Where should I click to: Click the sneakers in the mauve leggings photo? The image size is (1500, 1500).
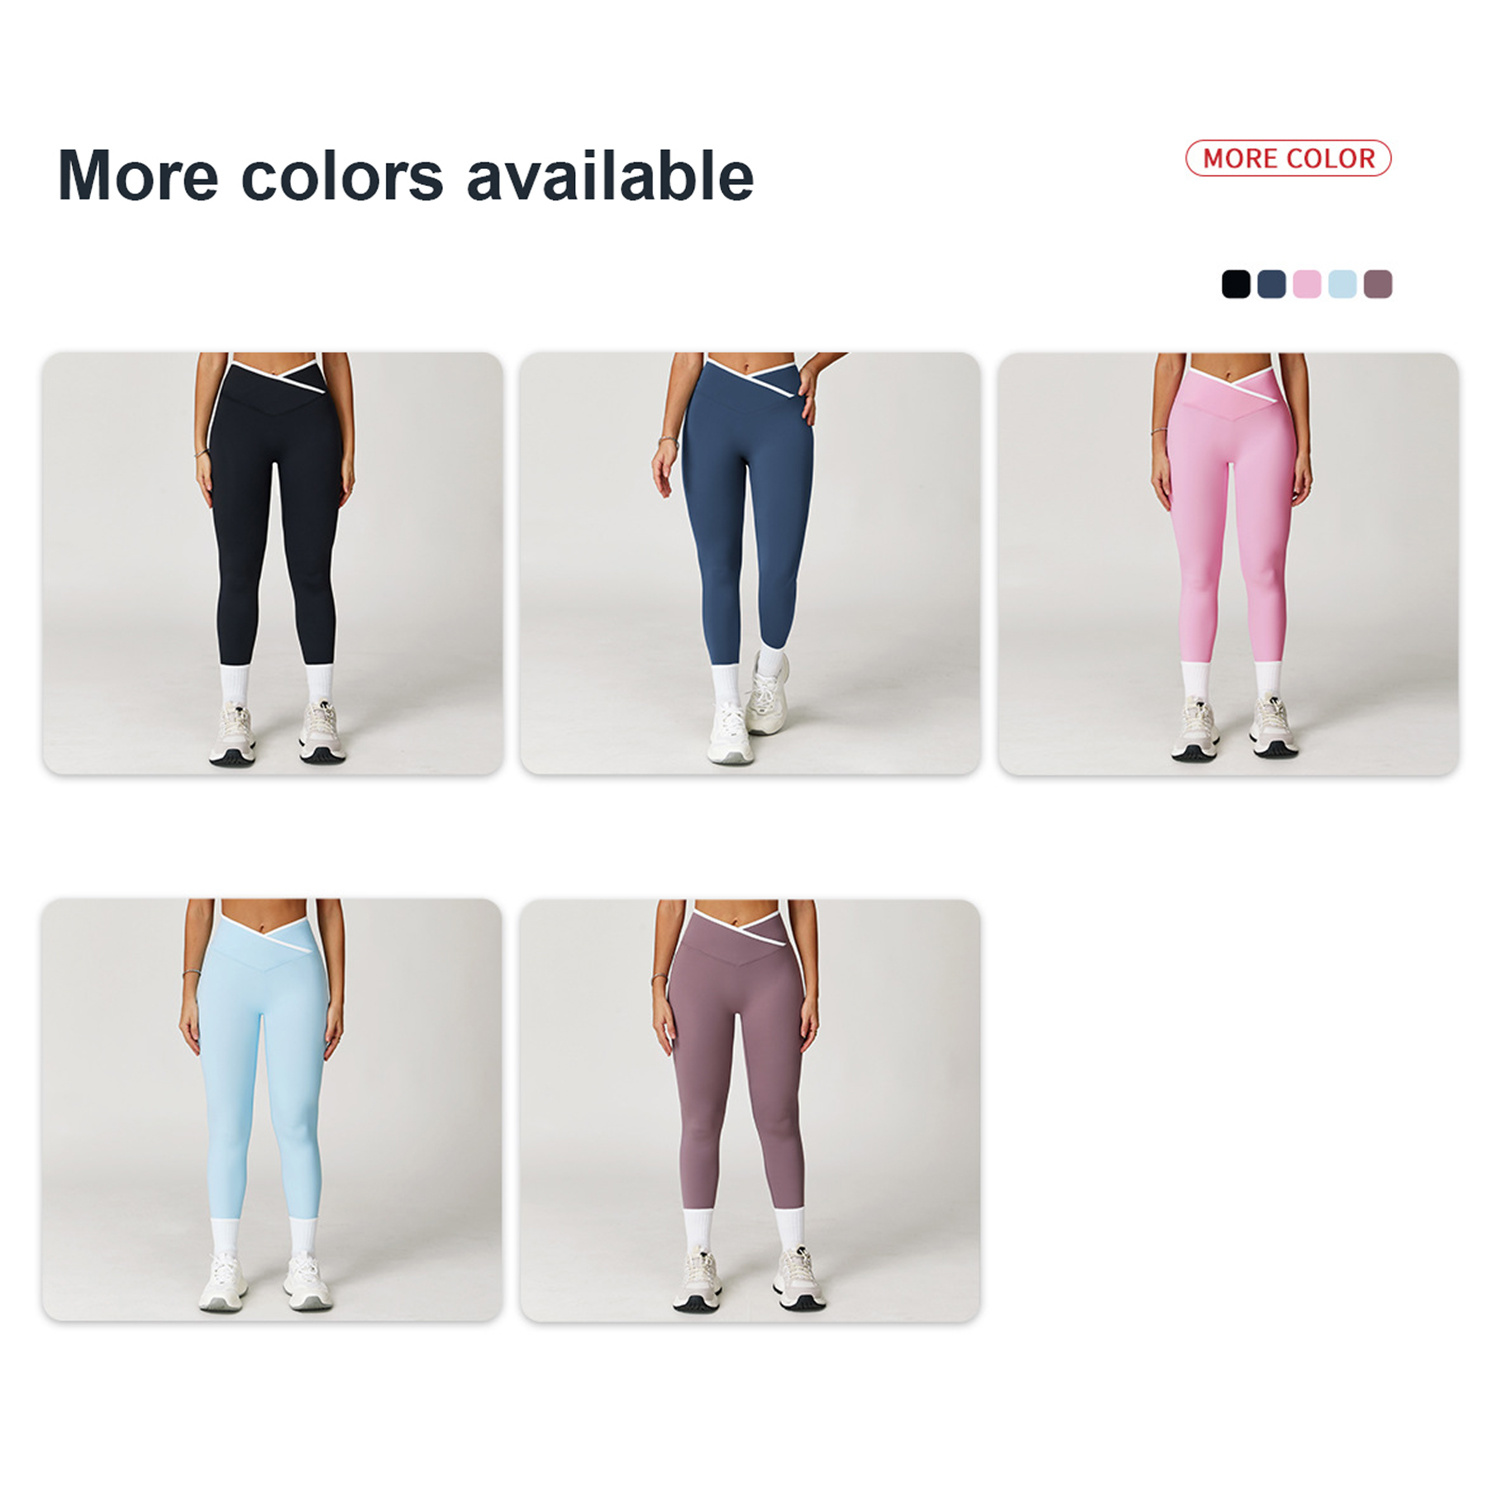750,1279
